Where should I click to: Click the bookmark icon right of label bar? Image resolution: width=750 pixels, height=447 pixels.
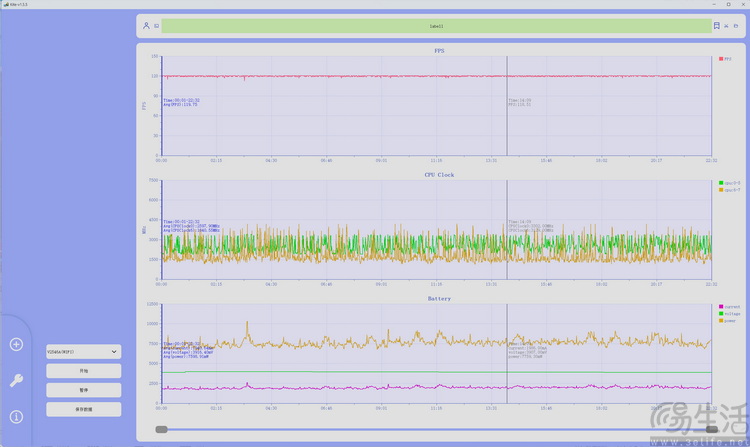click(x=716, y=25)
